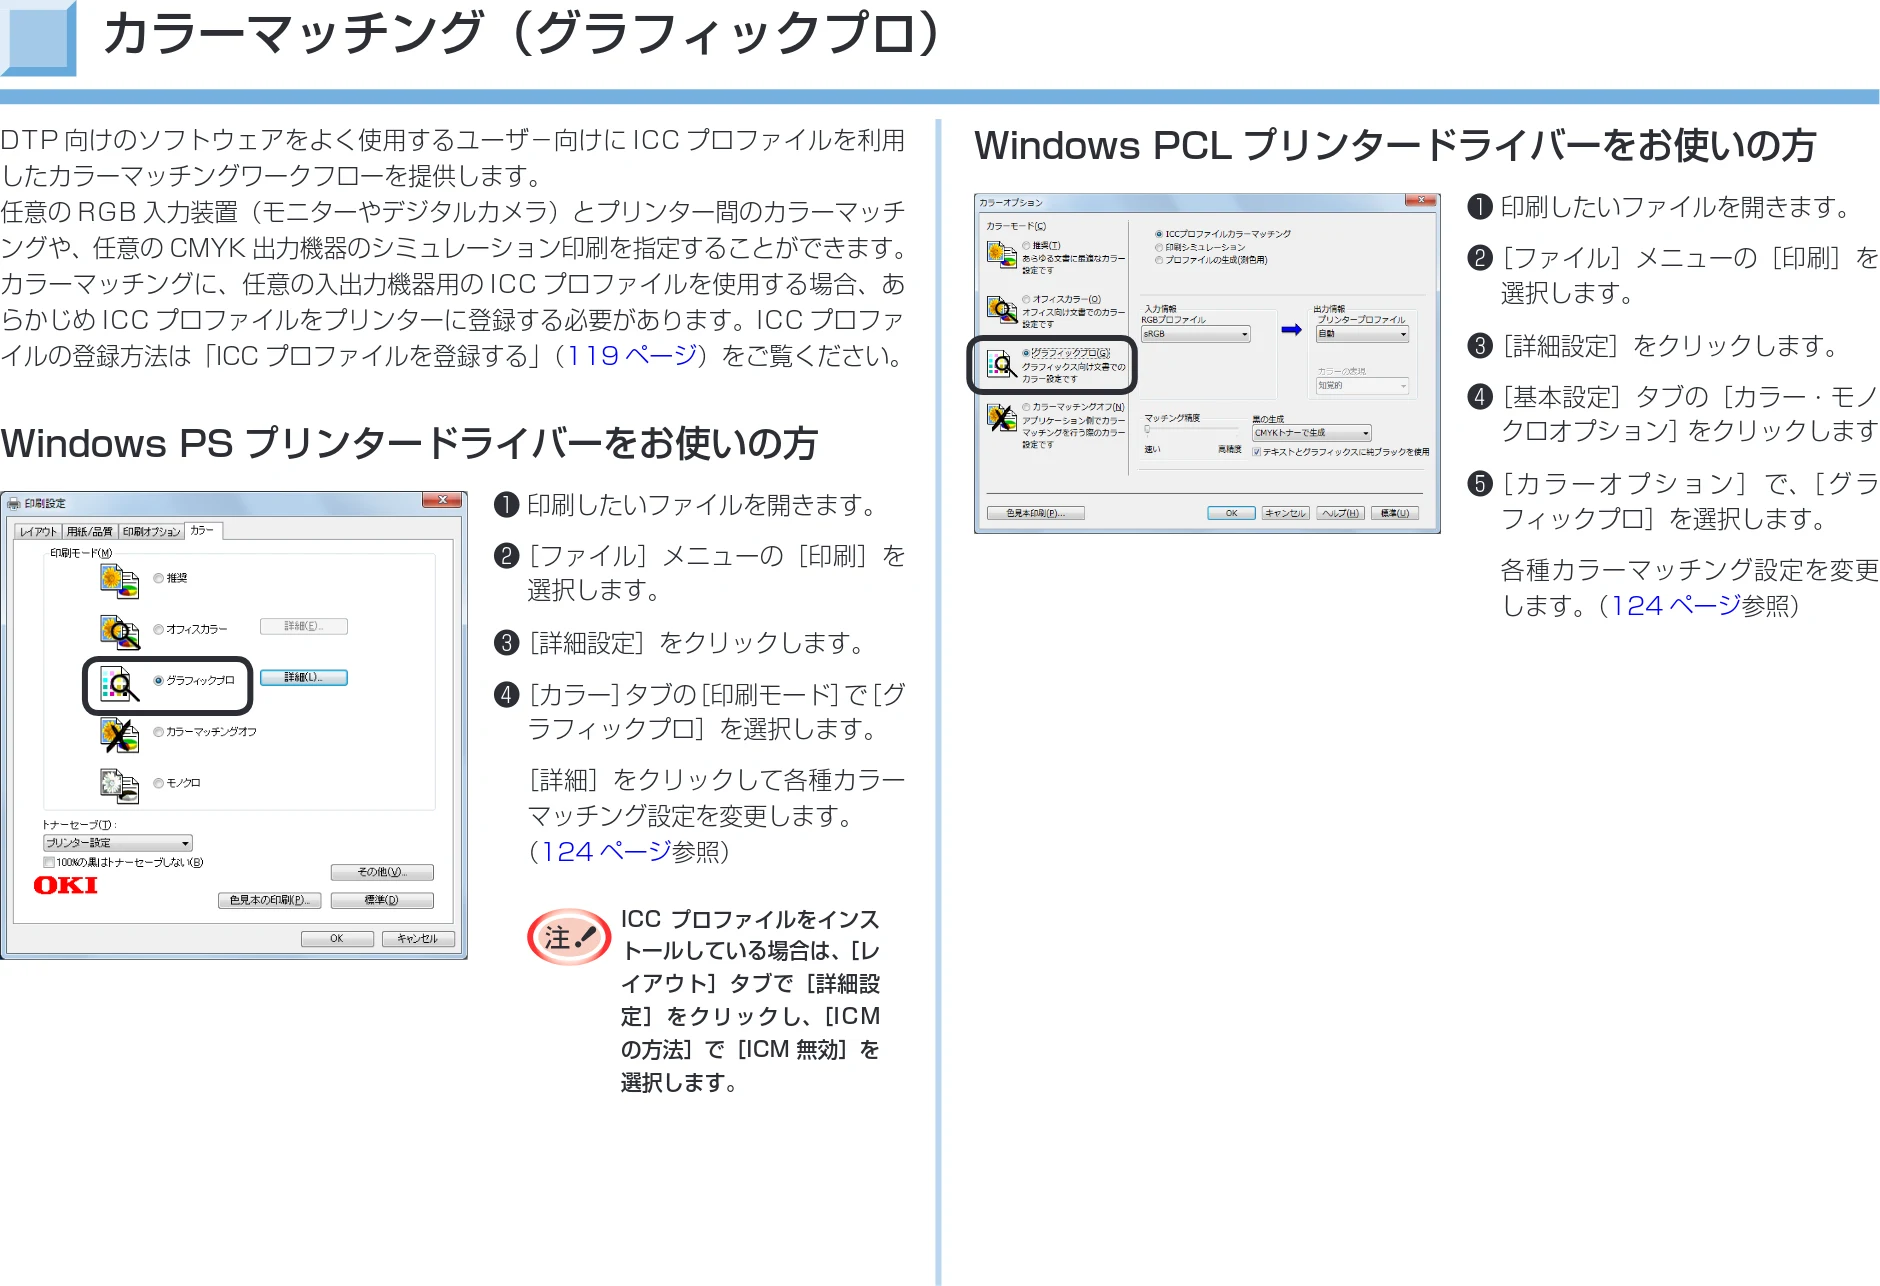
Task: Click the その他(V) button
Action: tap(382, 872)
